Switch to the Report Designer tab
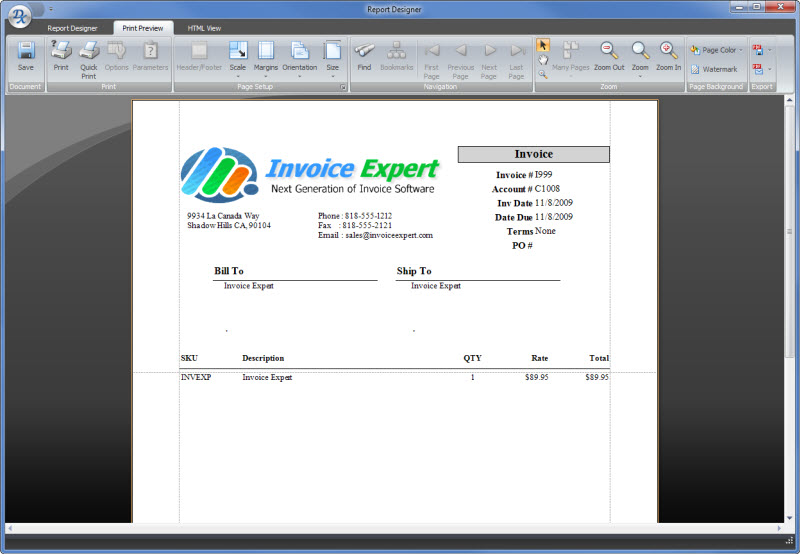Screen dimensions: 800x554 72,28
